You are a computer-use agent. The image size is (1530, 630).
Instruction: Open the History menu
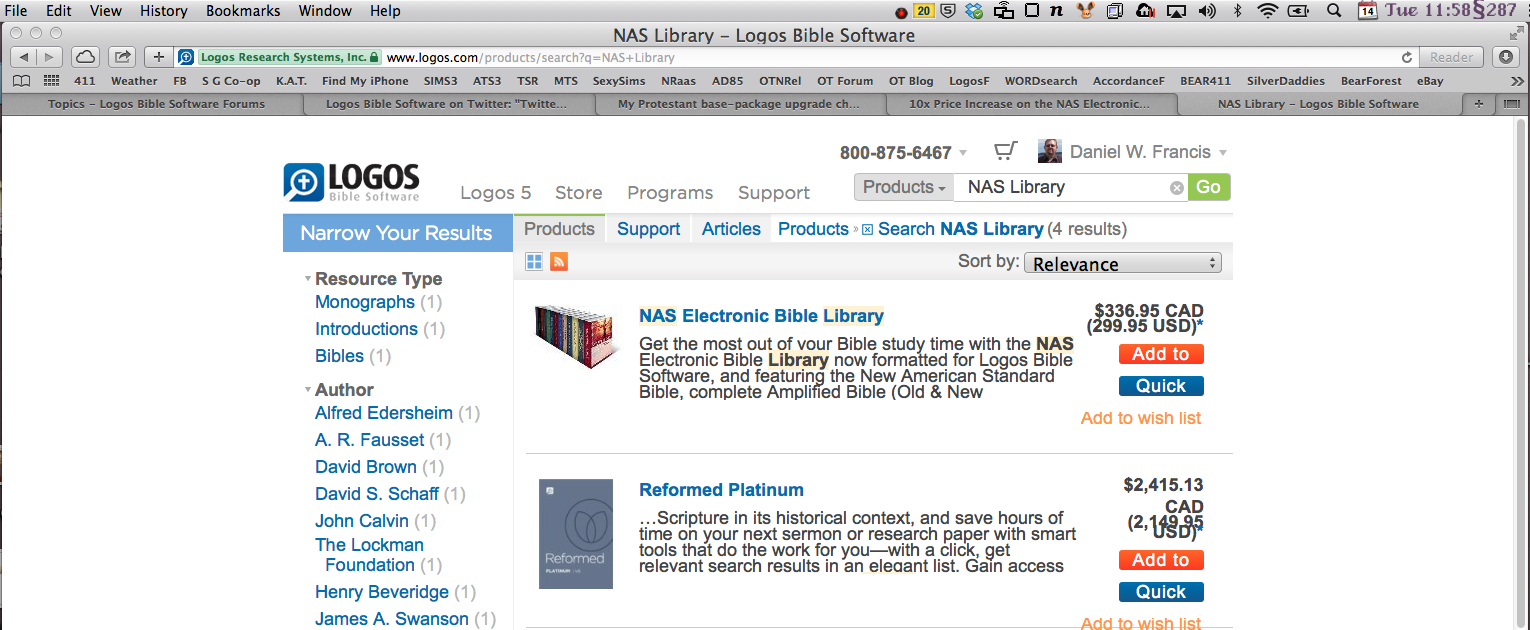tap(164, 11)
